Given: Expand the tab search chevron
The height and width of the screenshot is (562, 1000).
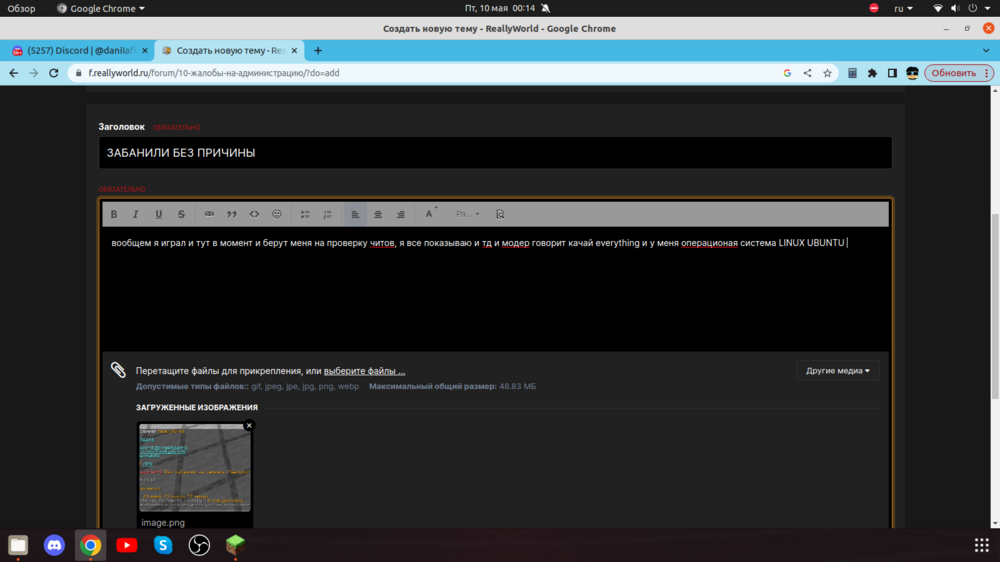Looking at the screenshot, I should click(986, 50).
